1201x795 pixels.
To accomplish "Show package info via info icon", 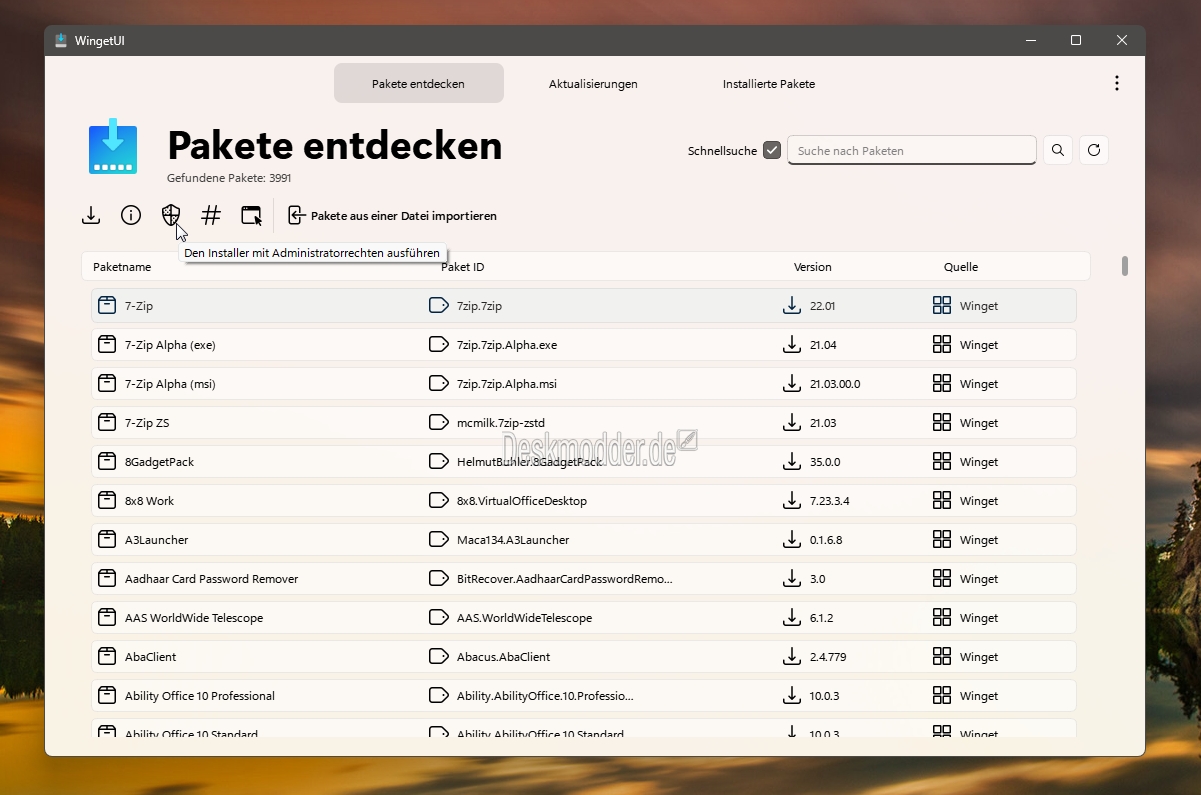I will 131,215.
